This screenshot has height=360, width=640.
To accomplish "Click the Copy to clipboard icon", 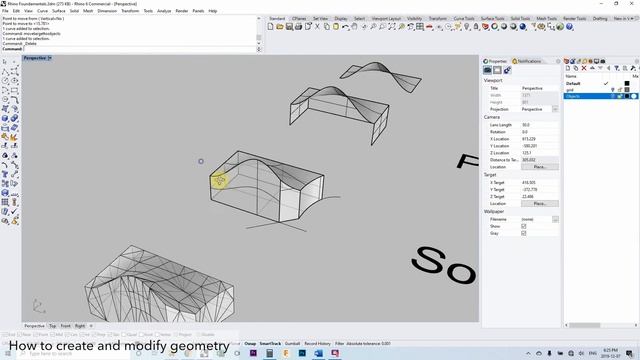I will click(x=327, y=27).
